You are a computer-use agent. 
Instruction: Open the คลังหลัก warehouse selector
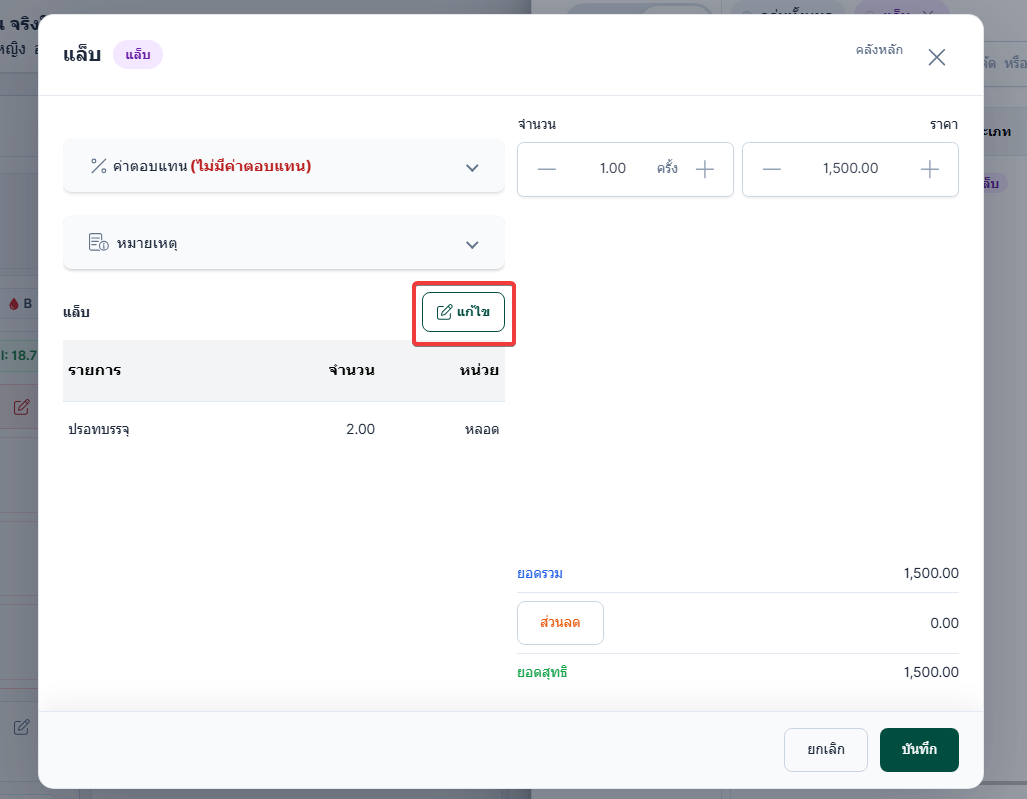pyautogui.click(x=879, y=50)
